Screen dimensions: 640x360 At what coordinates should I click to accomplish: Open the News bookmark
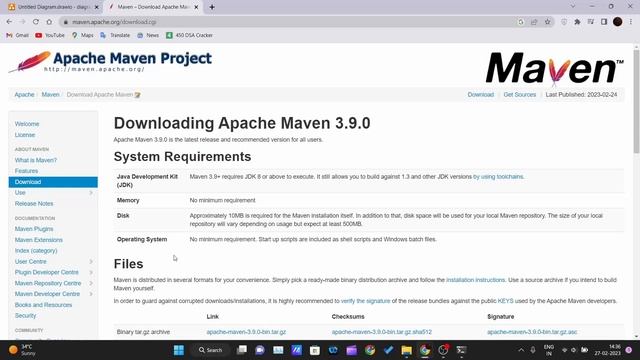pos(148,35)
